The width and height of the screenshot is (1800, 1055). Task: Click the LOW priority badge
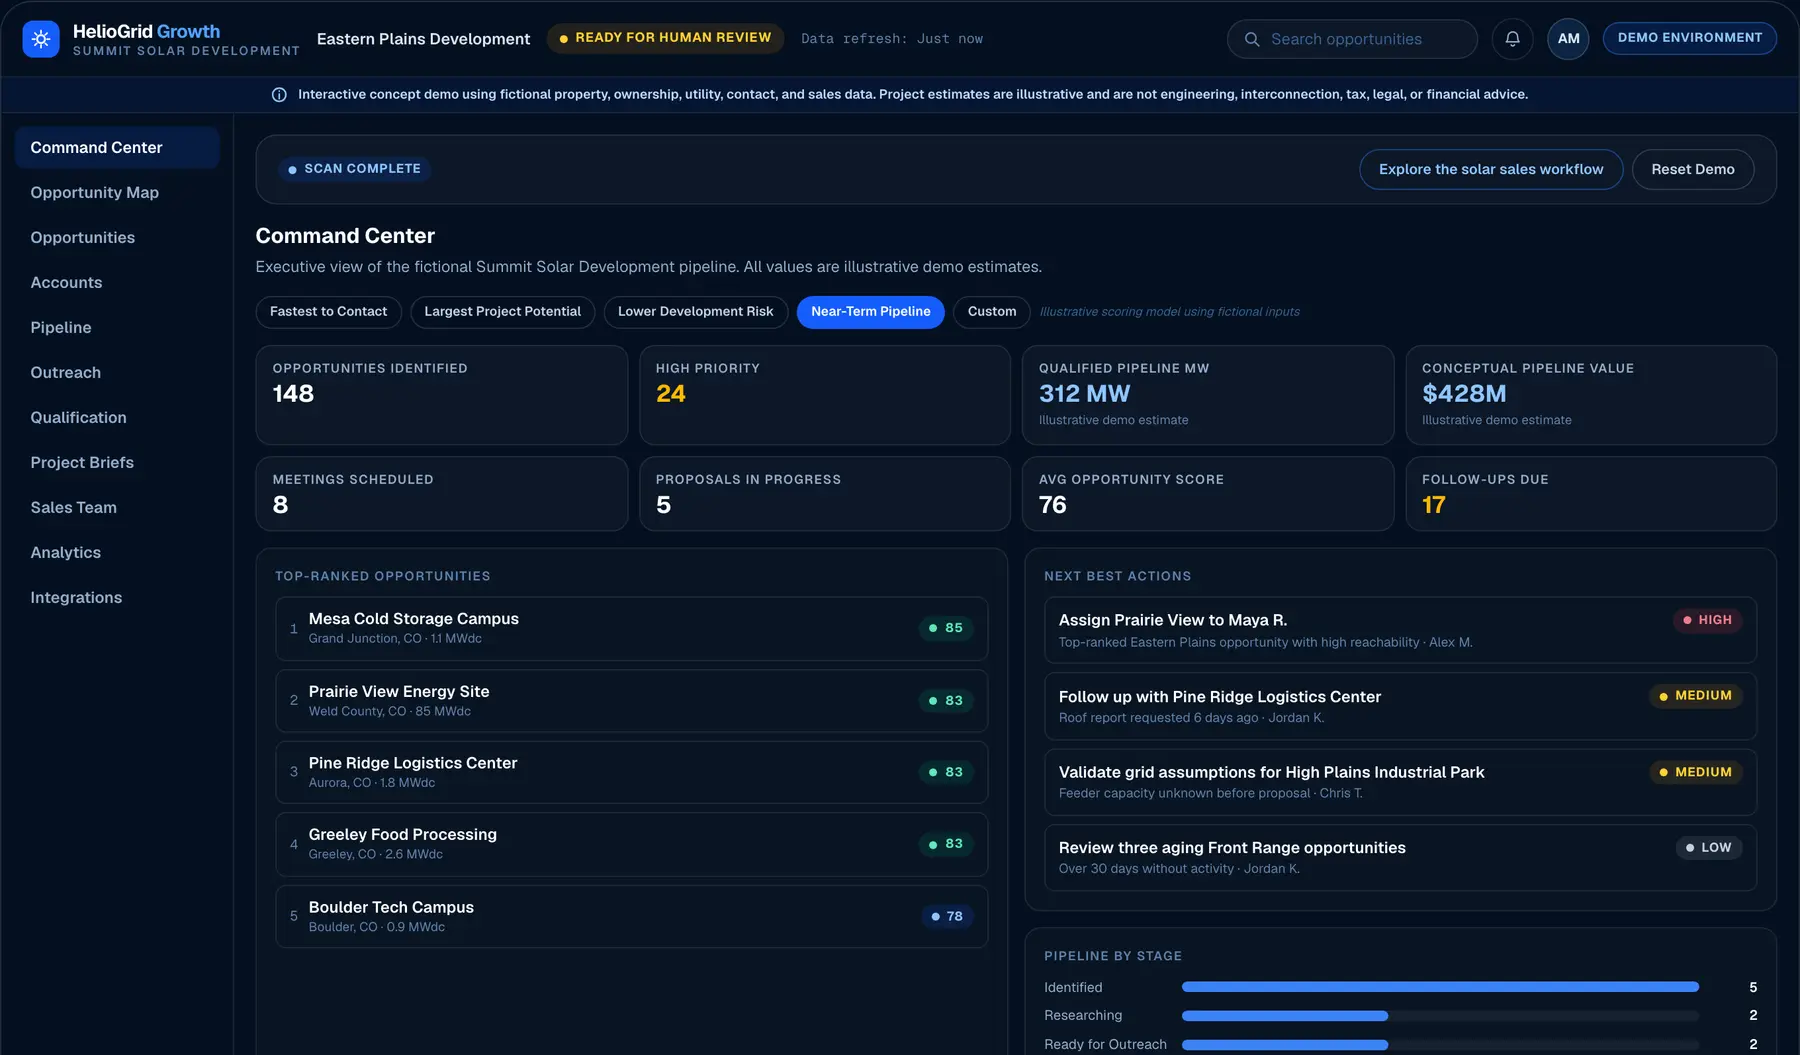pyautogui.click(x=1708, y=847)
